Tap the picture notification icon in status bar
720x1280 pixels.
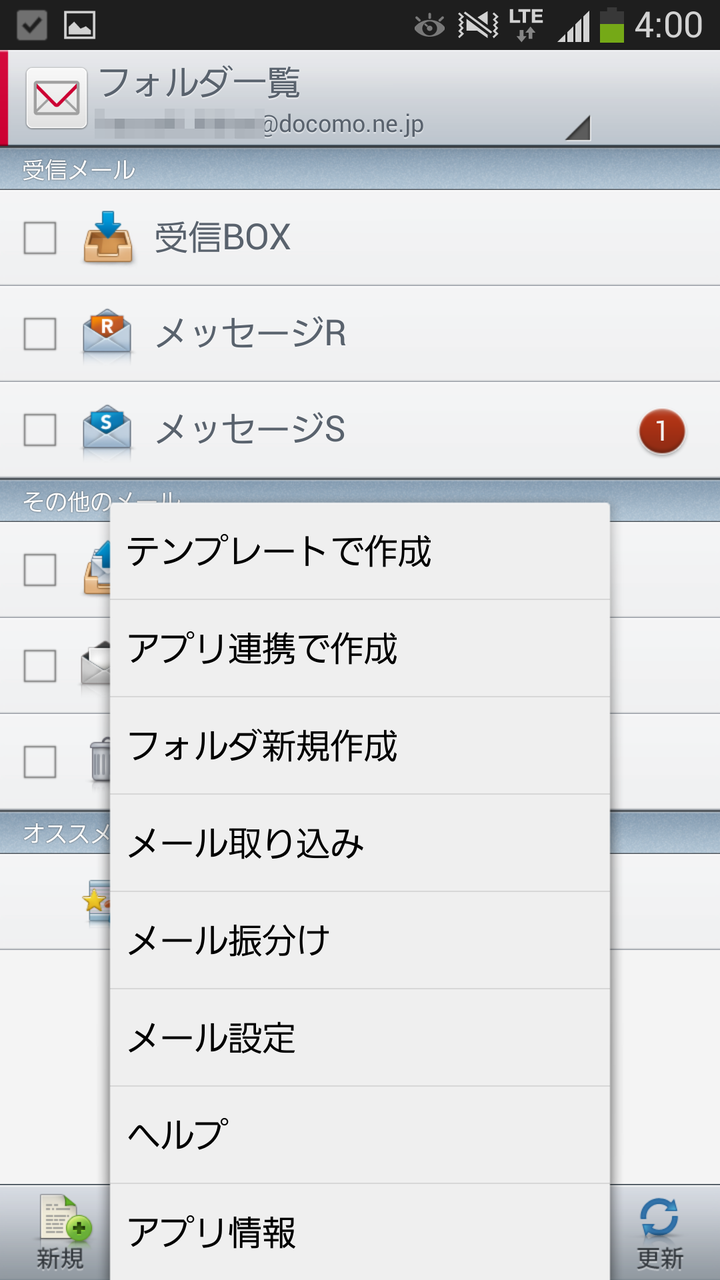point(79,25)
